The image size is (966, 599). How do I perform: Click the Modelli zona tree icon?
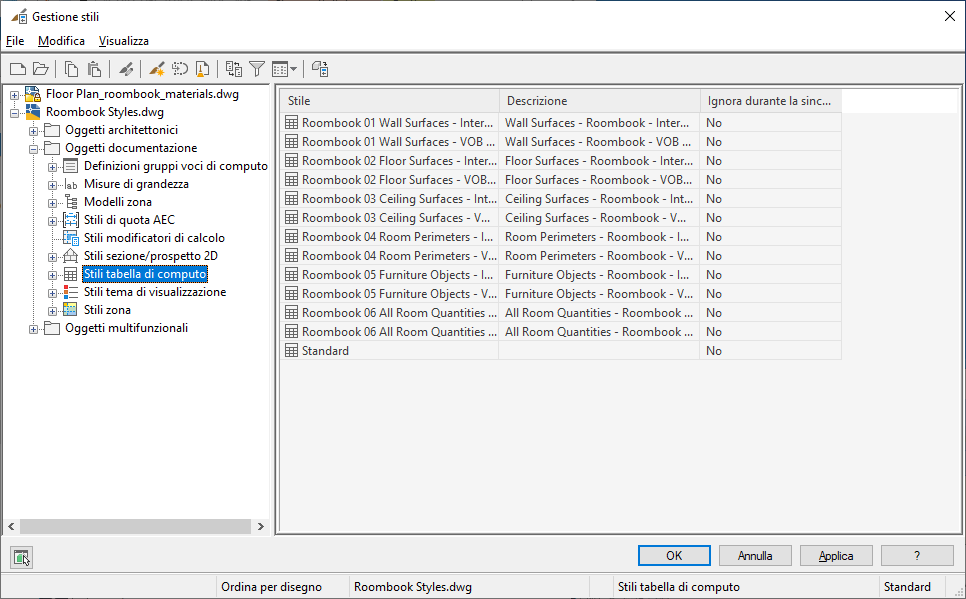(71, 202)
